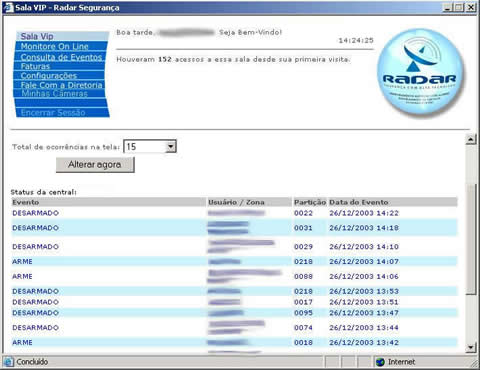Open Monitore On Line menu entry
Image resolution: width=480 pixels, height=370 pixels.
coord(54,46)
